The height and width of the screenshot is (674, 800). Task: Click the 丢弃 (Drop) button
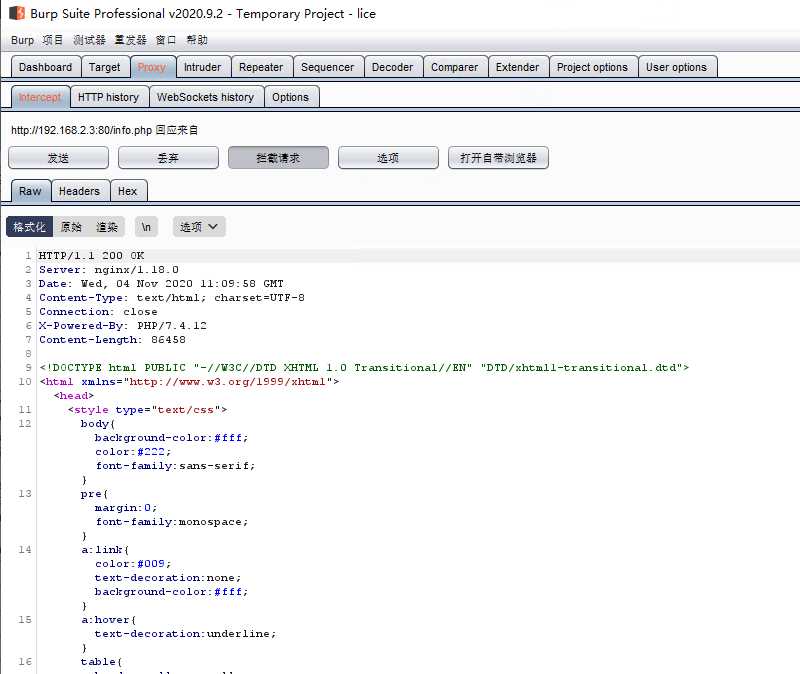tap(168, 158)
